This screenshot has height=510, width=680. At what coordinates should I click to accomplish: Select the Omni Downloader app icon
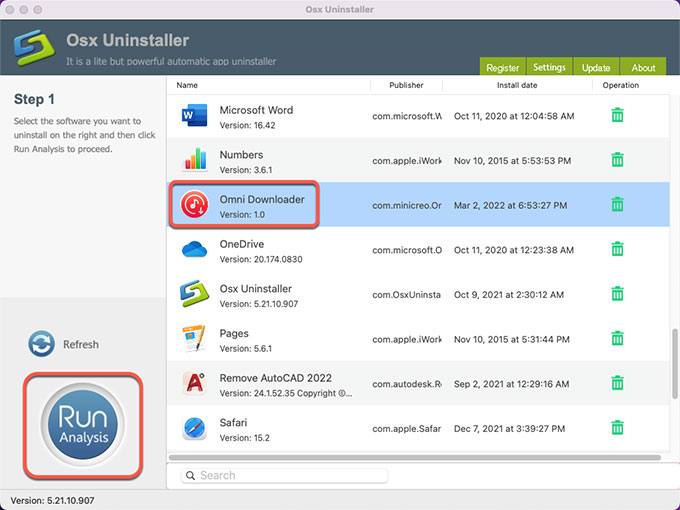pos(194,204)
